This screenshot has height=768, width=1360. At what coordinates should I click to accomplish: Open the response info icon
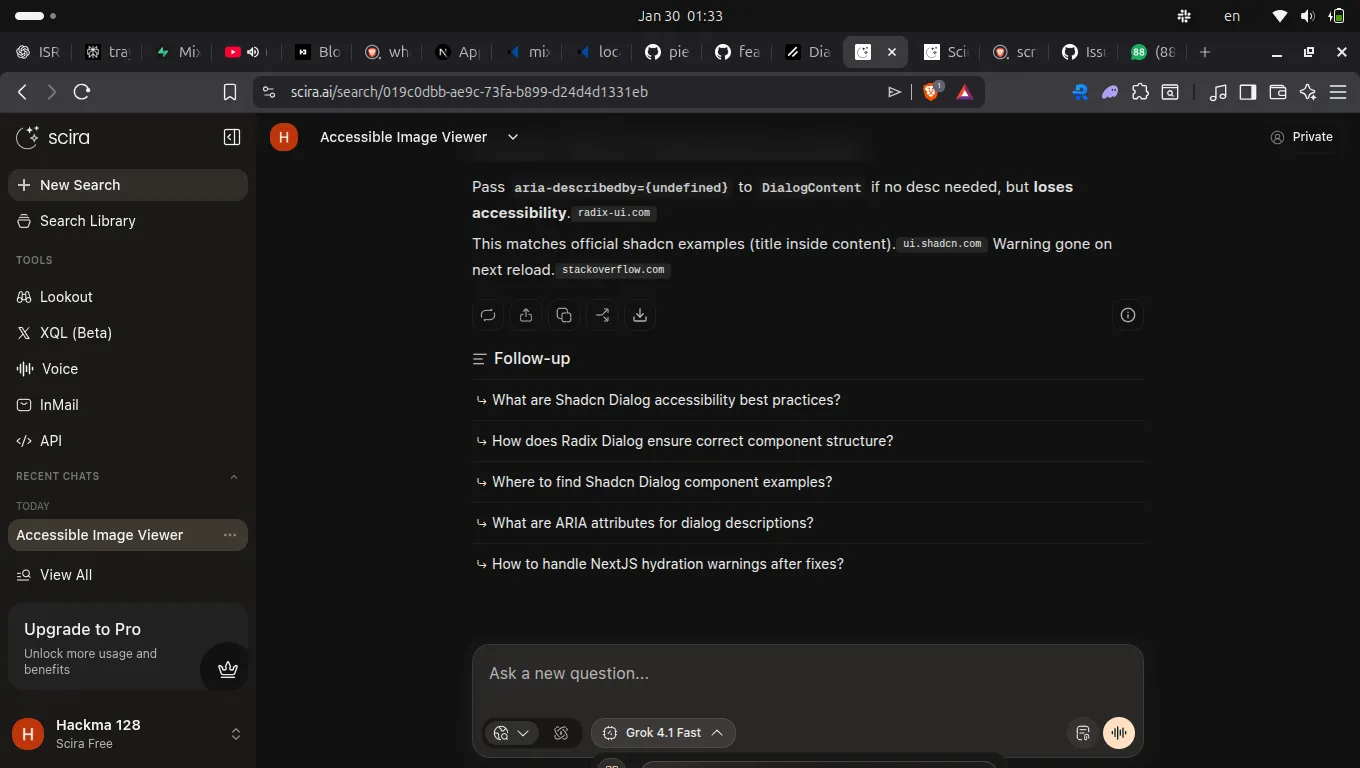1128,315
